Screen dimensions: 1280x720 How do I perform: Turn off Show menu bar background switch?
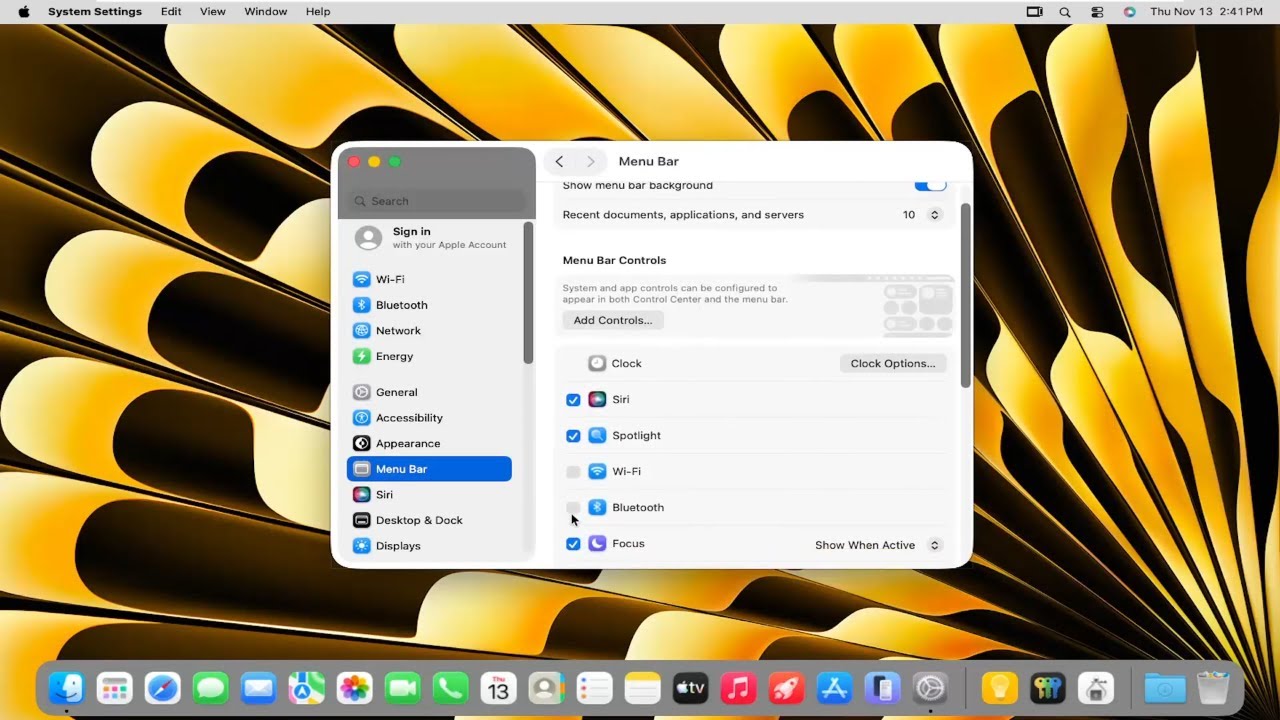(x=930, y=185)
